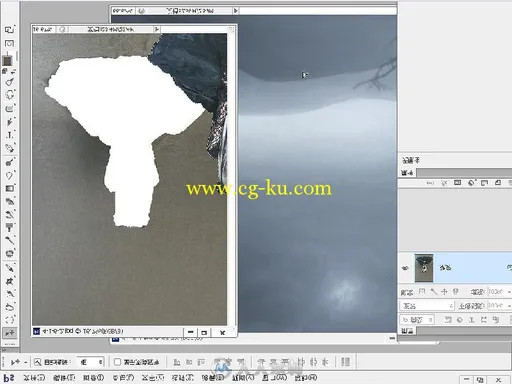Select the Eyedropper tool
Screen dimensions: 512x384
click(x=10, y=268)
